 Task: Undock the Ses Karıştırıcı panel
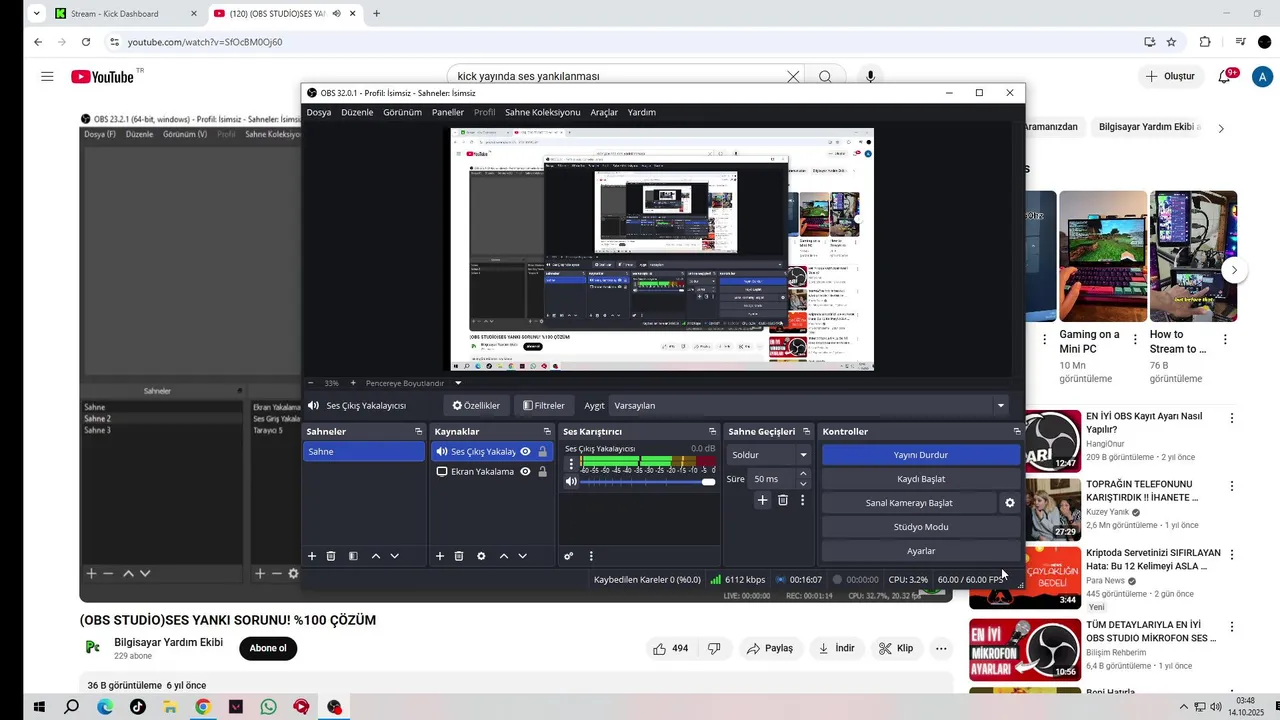pyautogui.click(x=712, y=432)
